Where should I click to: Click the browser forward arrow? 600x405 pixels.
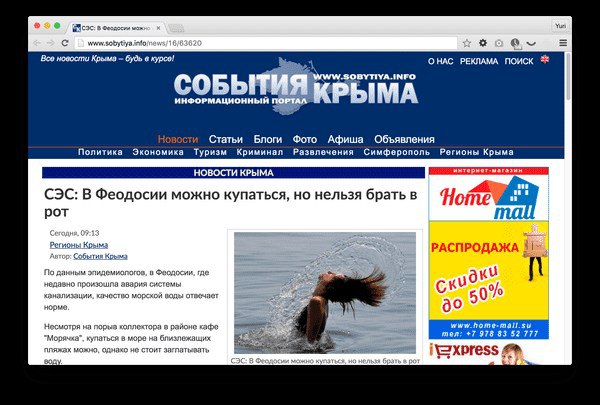(x=51, y=43)
